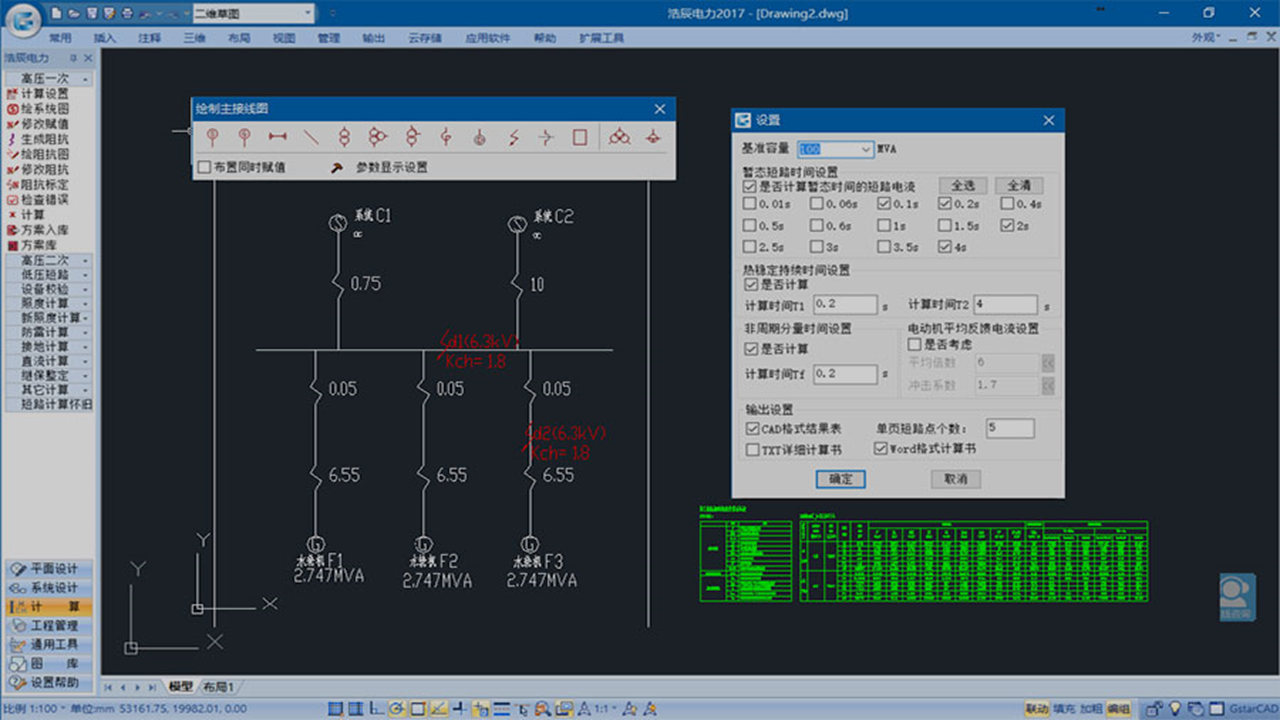Screen dimensions: 1280x720
Task: Expand the 低压短路 section
Action: [47, 274]
